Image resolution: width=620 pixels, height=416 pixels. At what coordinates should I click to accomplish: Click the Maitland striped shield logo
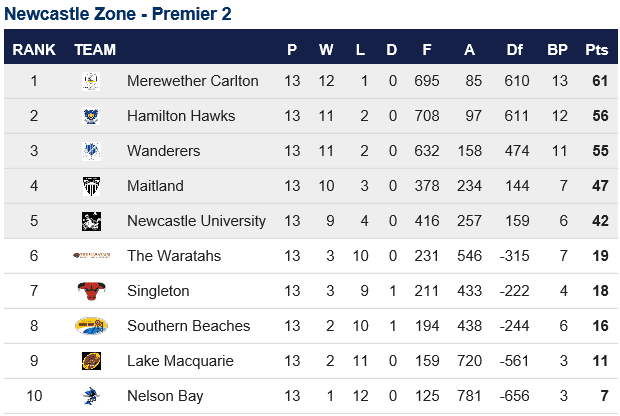91,186
